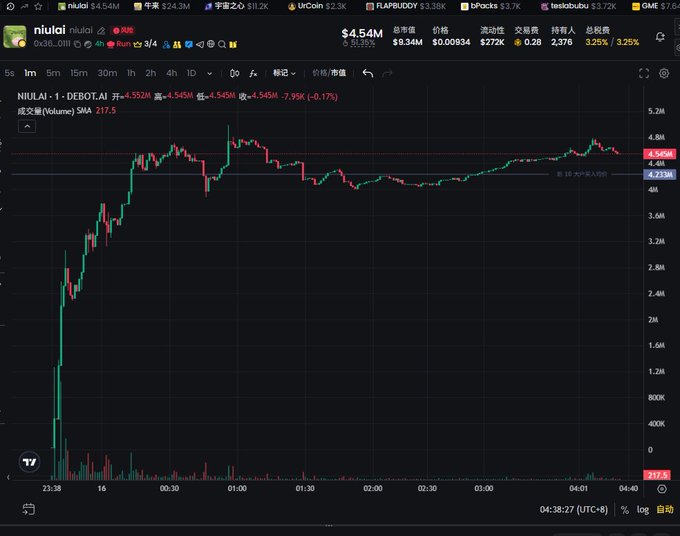Select the niulai $4.54M ticker tab

[x=89, y=6]
